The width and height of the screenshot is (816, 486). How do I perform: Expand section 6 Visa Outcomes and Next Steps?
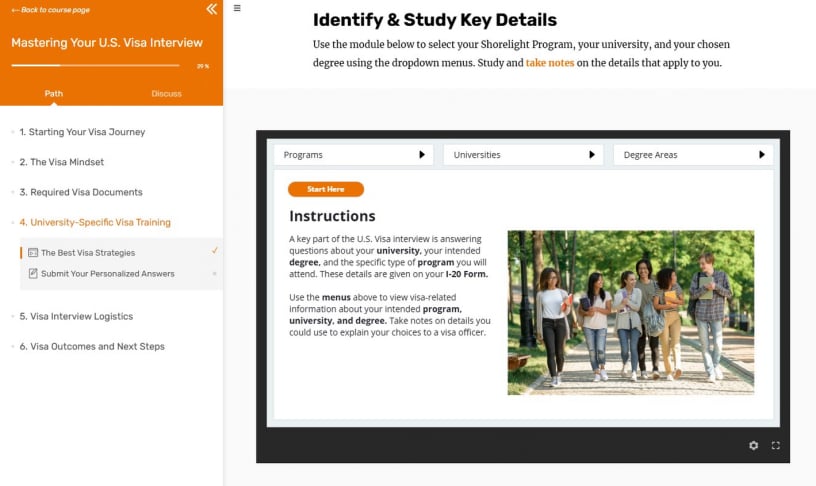tap(92, 347)
